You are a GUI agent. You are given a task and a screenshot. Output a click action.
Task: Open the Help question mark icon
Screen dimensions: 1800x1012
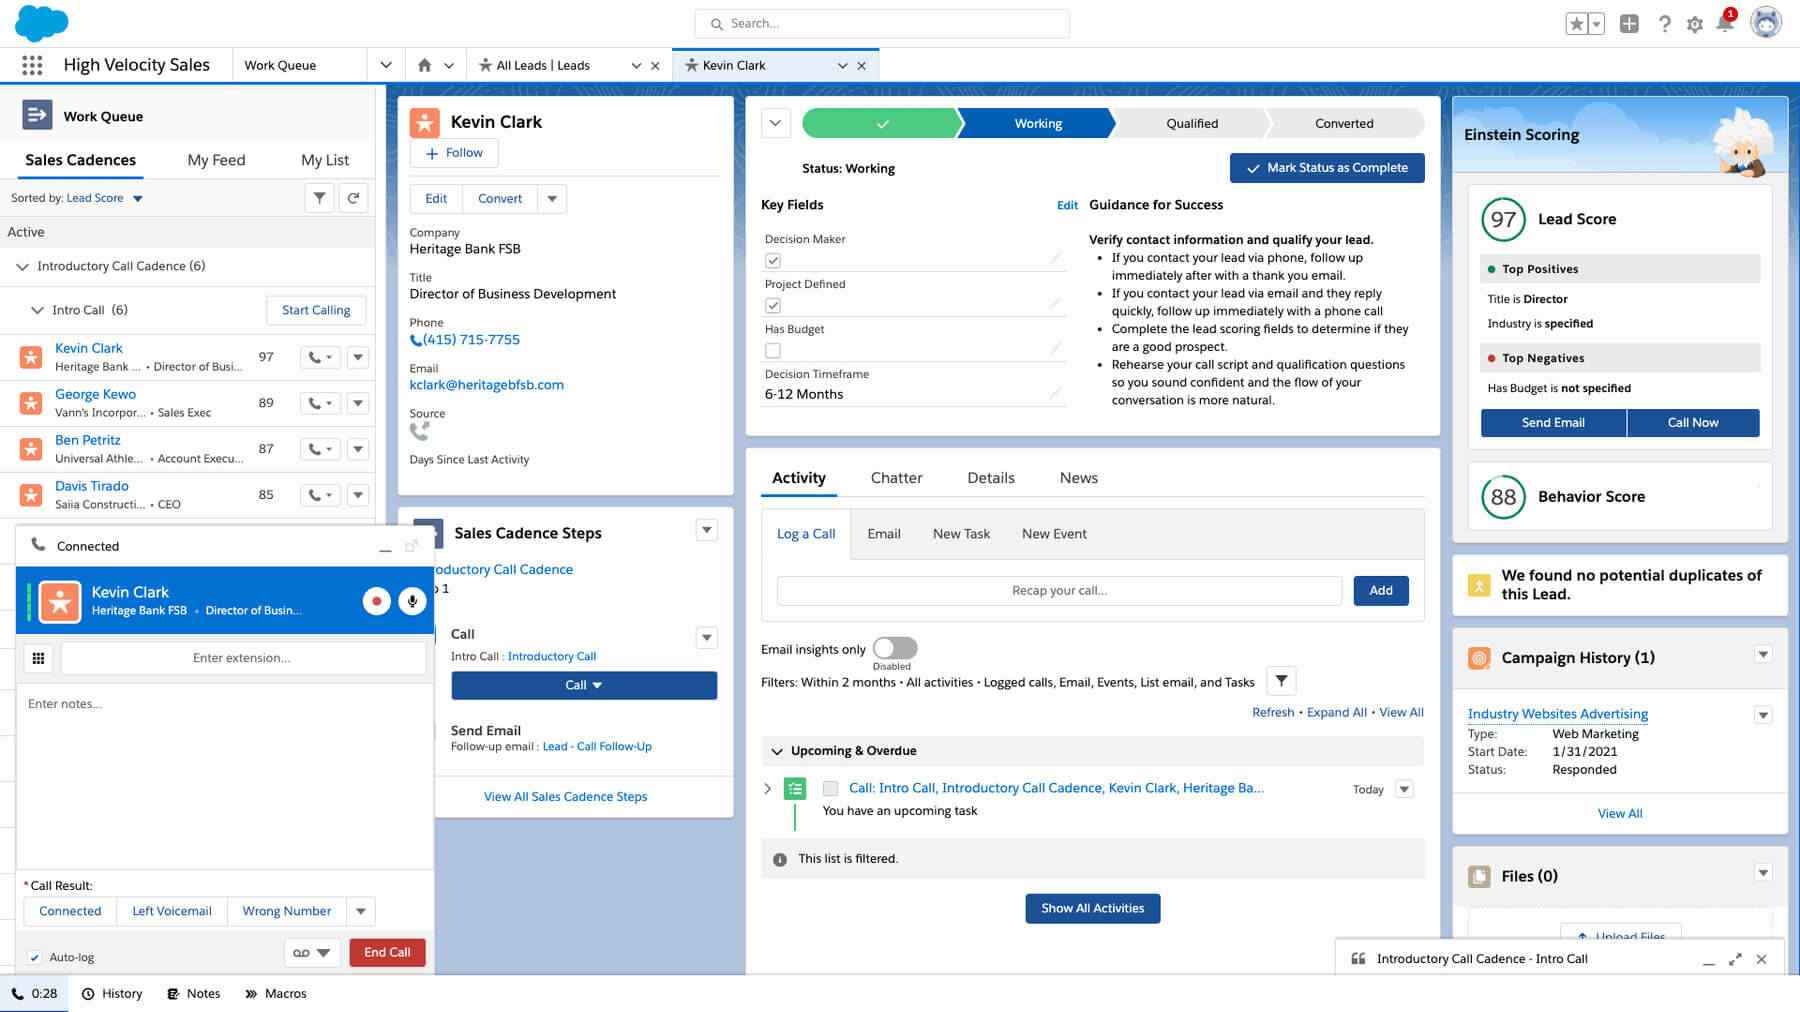click(1664, 24)
